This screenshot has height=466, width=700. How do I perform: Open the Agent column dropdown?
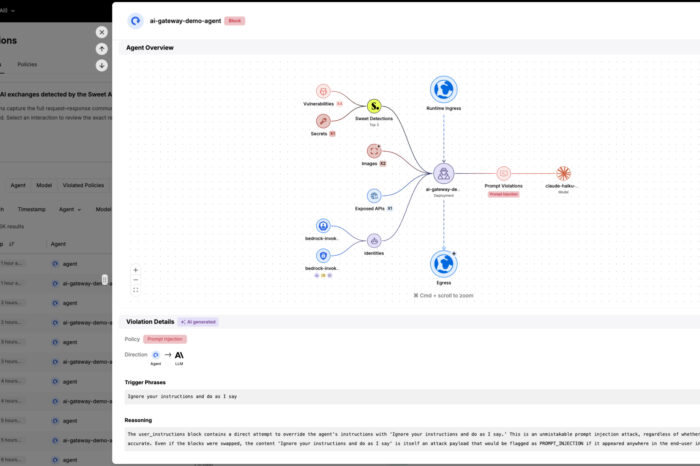click(x=70, y=209)
